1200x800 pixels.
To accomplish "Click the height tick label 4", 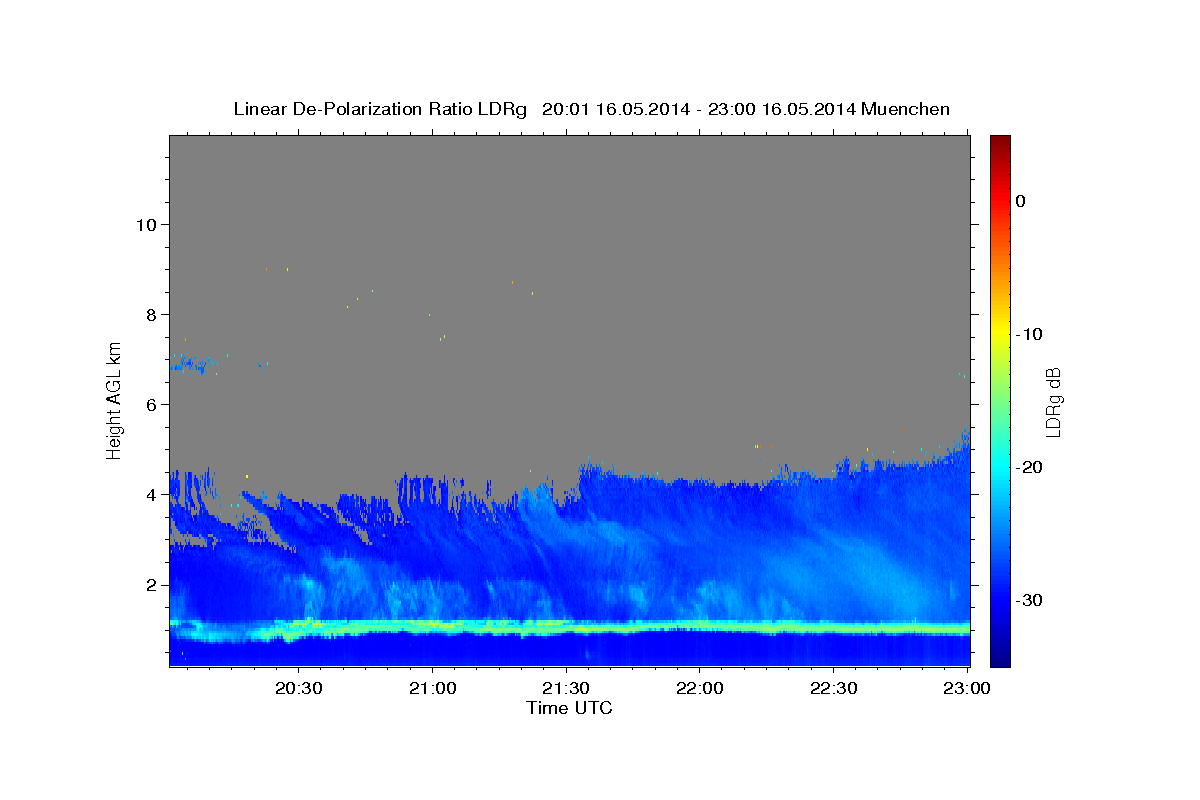I will pyautogui.click(x=149, y=494).
